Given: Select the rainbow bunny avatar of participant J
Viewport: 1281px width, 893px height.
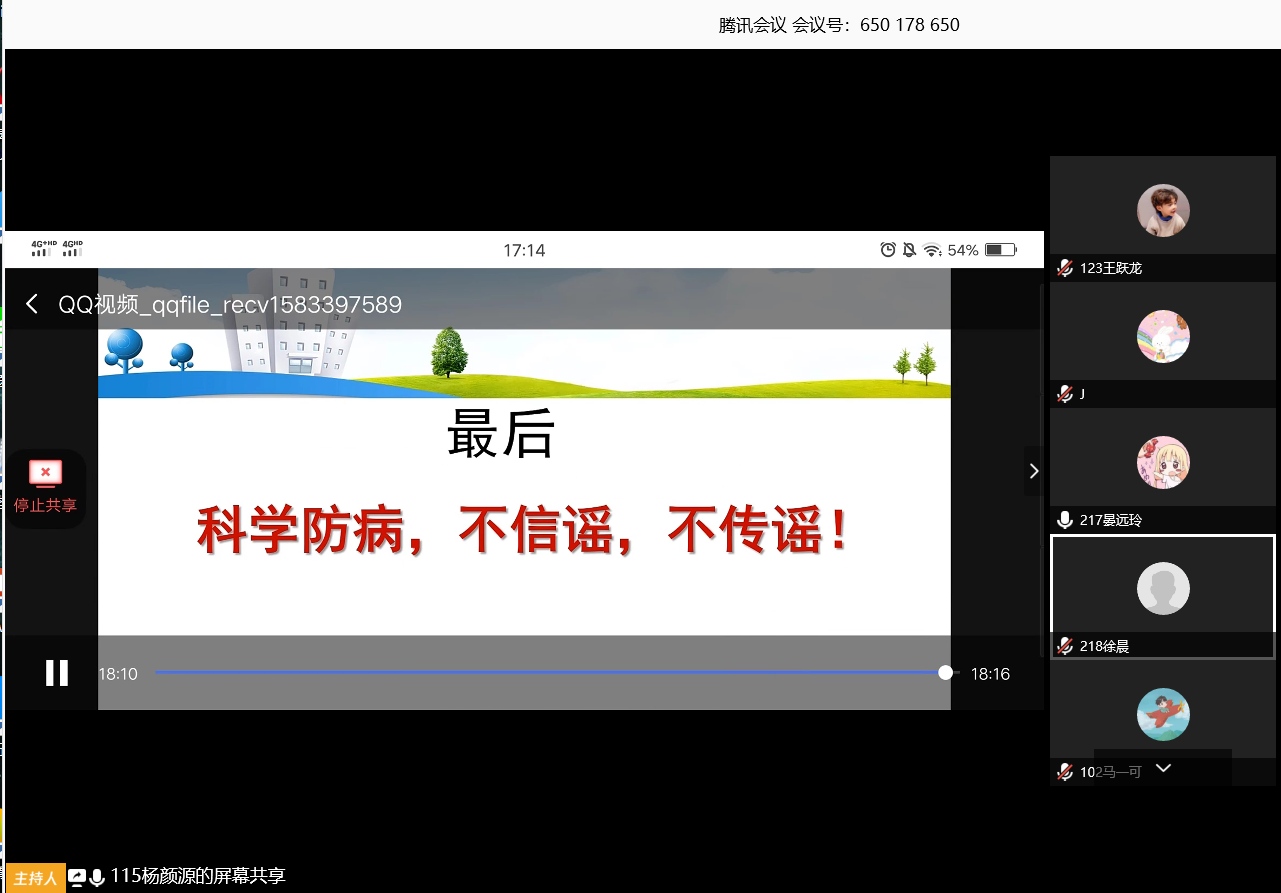Looking at the screenshot, I should 1163,336.
